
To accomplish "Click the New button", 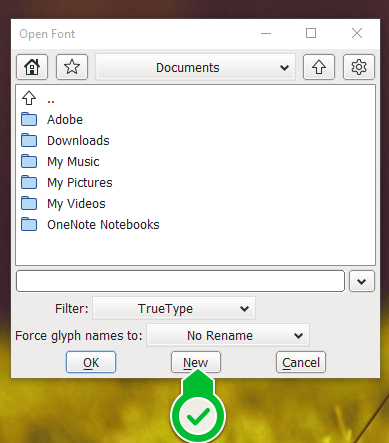I will click(x=196, y=362).
